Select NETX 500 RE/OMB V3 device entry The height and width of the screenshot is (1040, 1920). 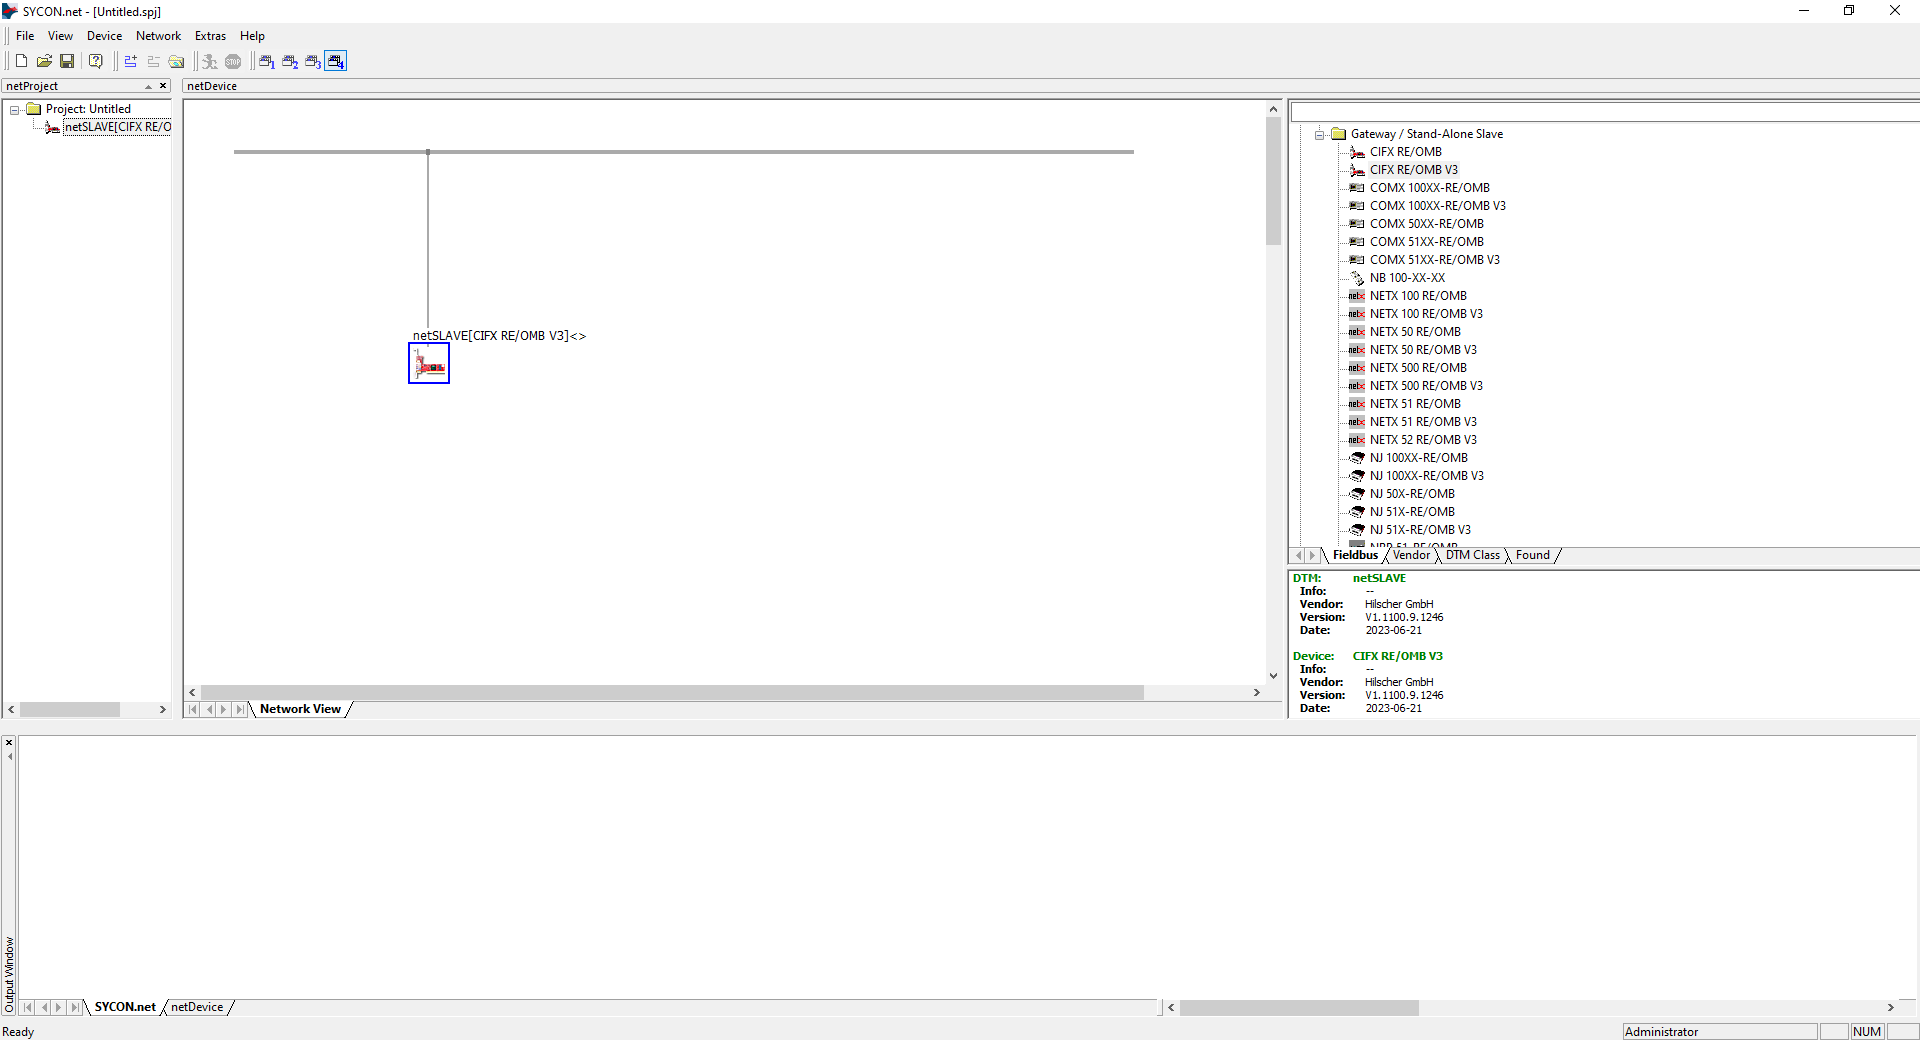1425,386
